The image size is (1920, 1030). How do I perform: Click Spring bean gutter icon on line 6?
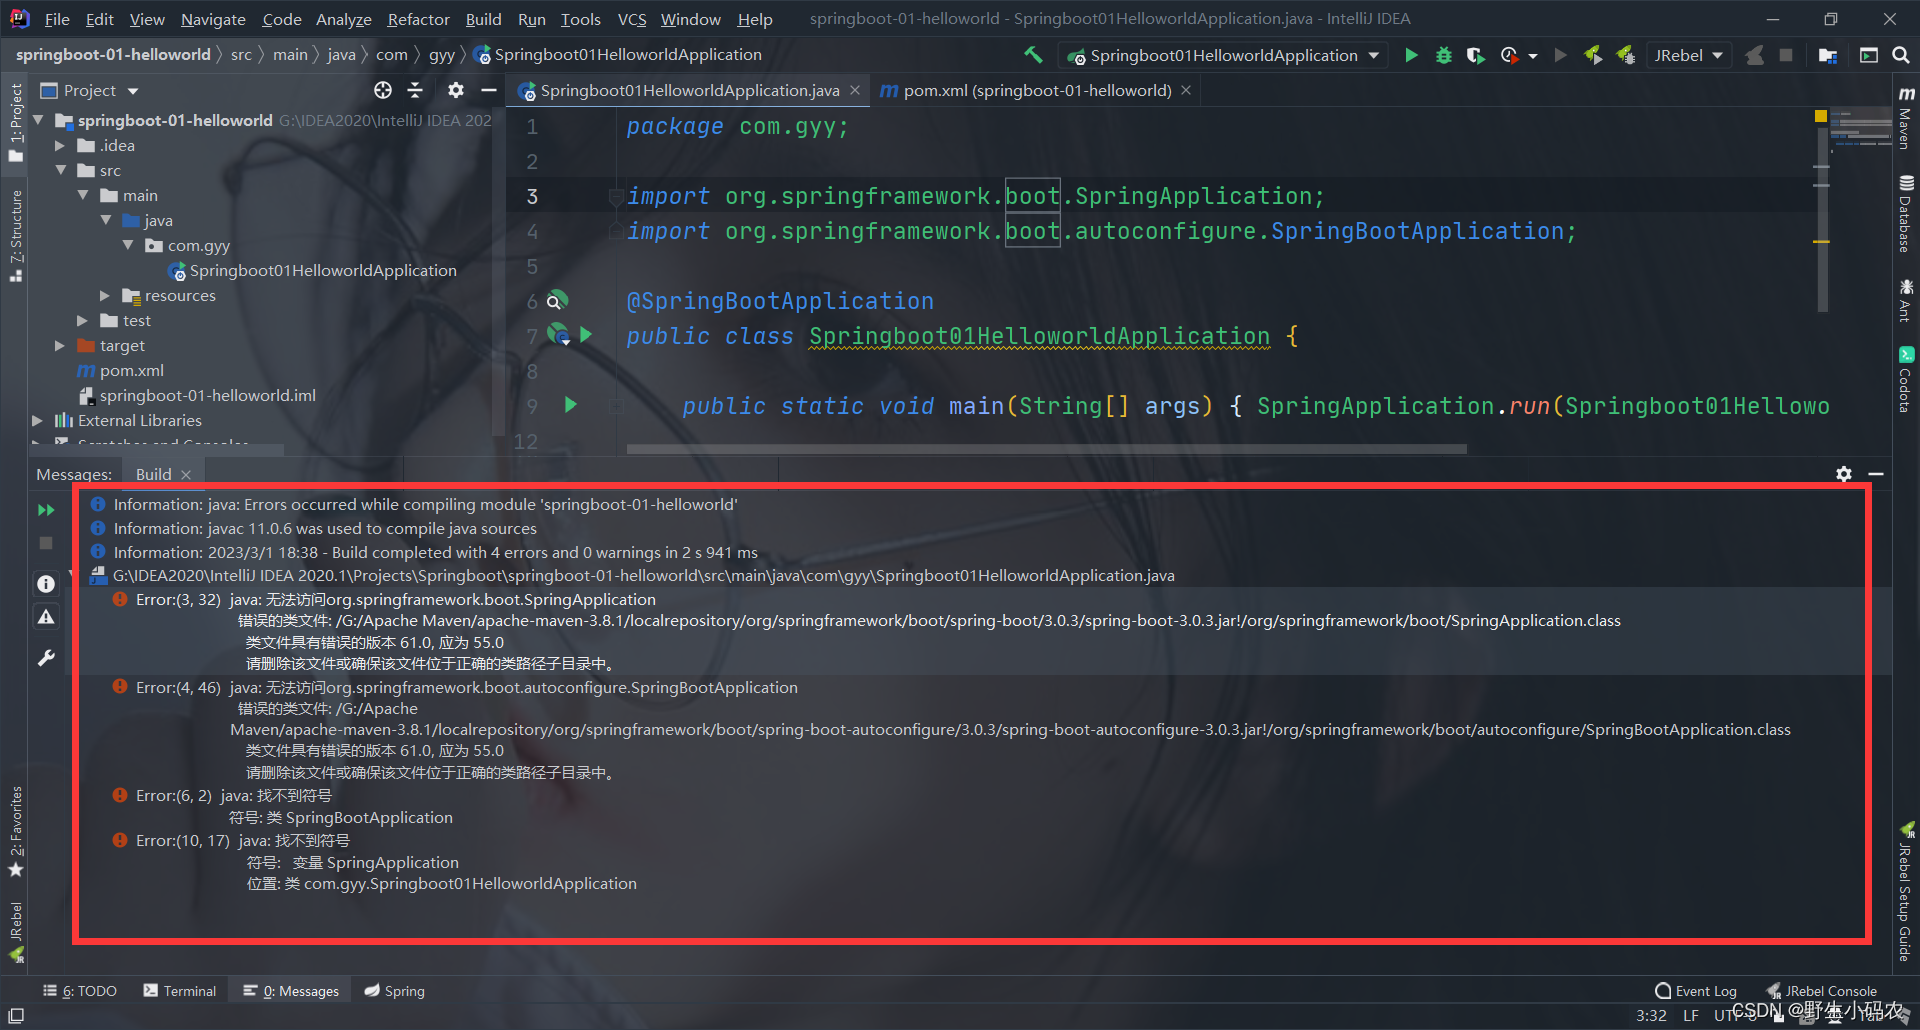pyautogui.click(x=557, y=300)
